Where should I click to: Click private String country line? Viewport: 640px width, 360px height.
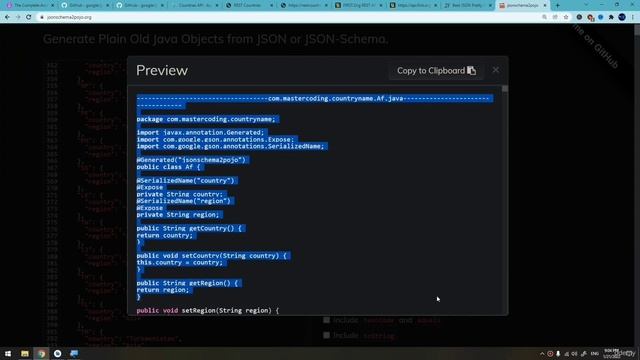pos(180,194)
